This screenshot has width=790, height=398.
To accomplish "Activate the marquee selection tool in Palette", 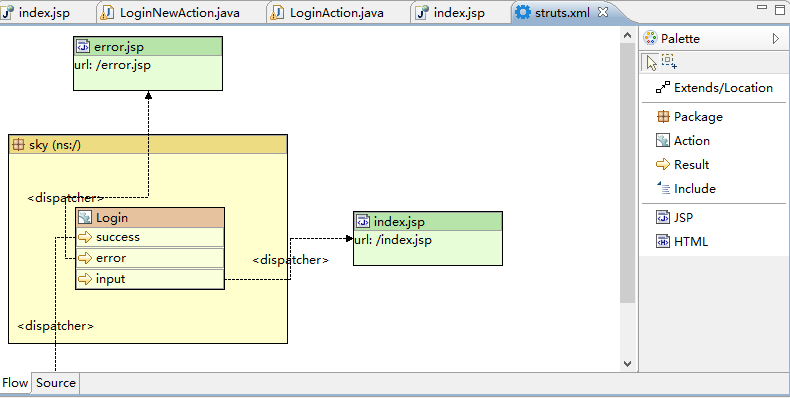I will (670, 62).
